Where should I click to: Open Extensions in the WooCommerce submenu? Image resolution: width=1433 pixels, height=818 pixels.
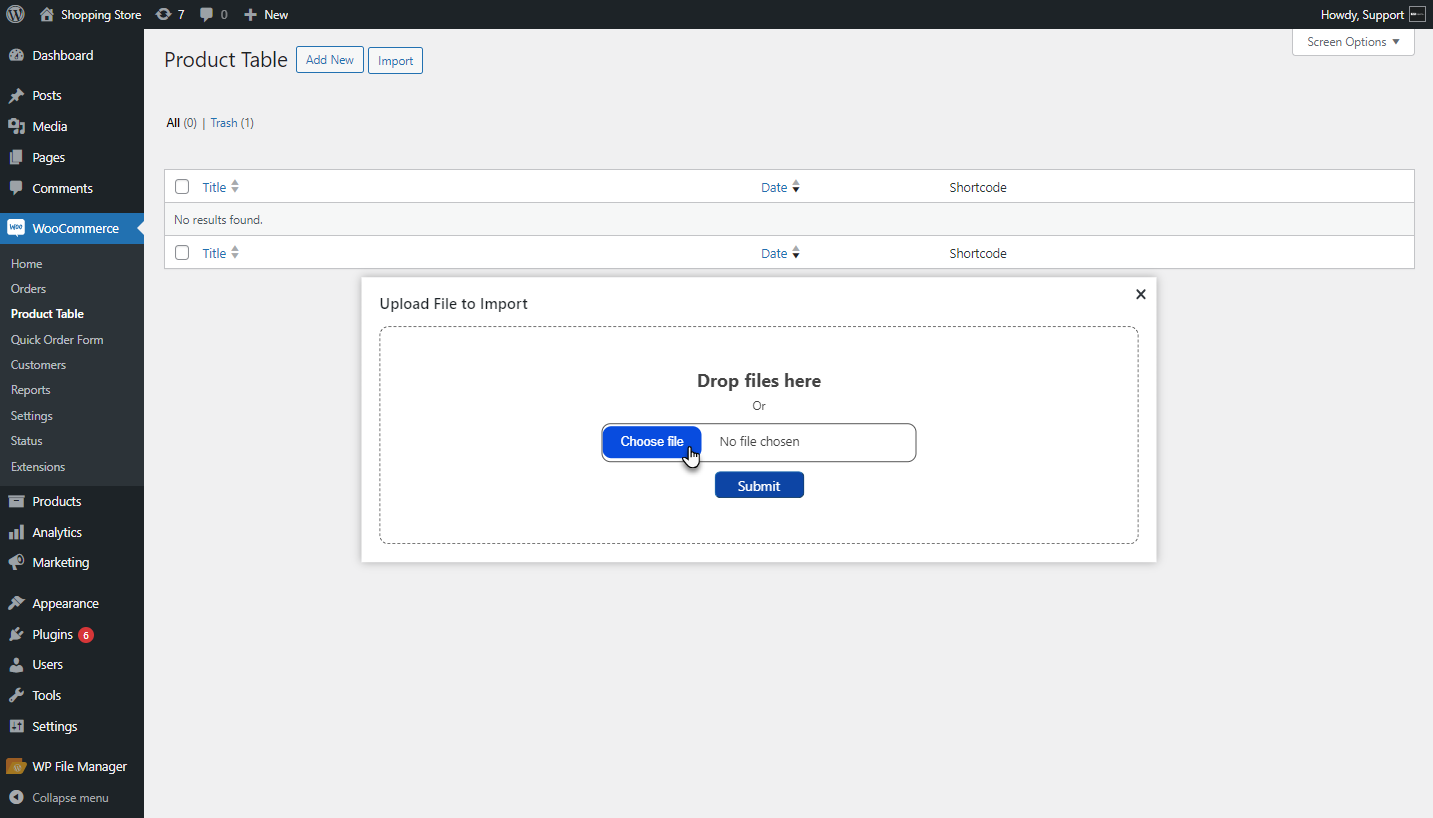(38, 467)
